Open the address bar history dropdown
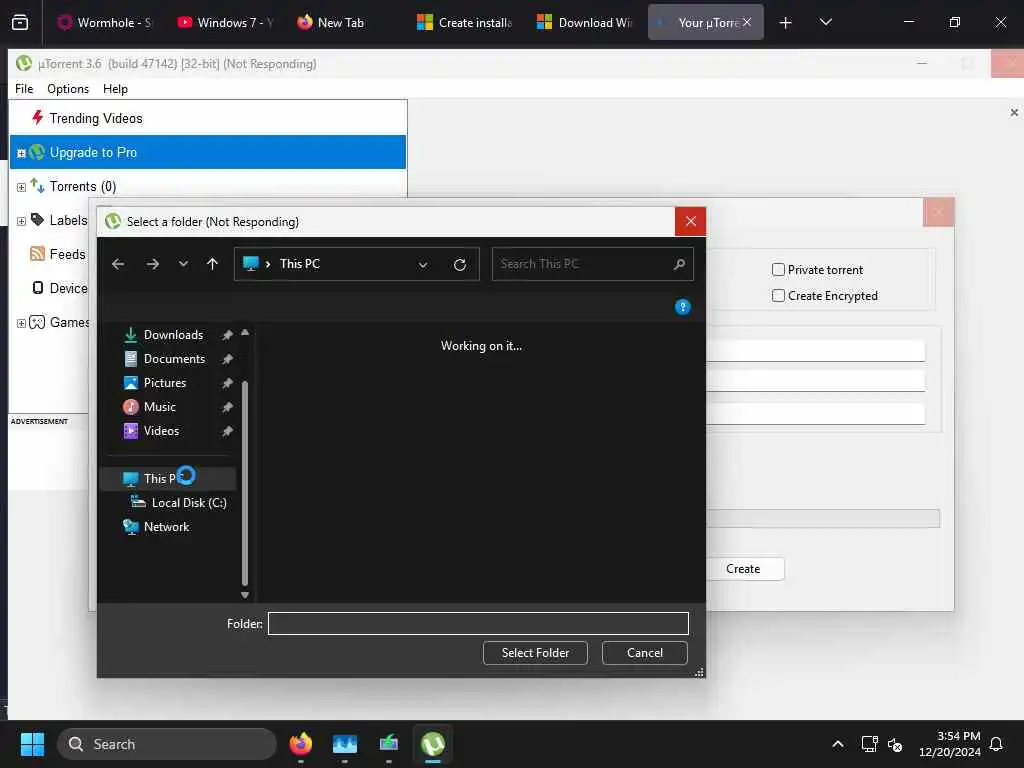The height and width of the screenshot is (768, 1024). pyautogui.click(x=423, y=264)
